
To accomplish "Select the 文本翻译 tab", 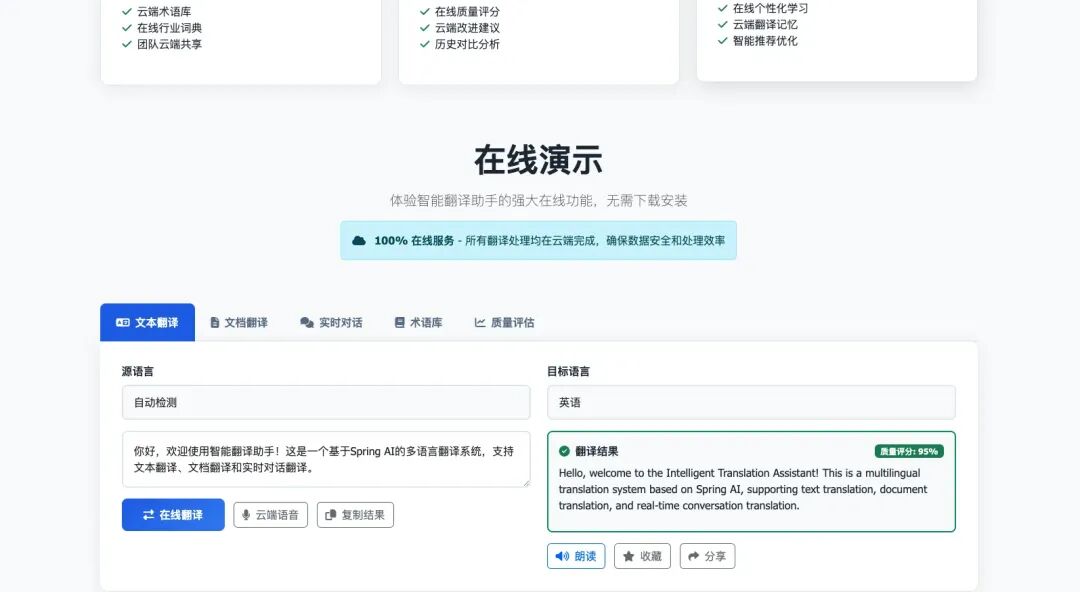I will point(147,322).
